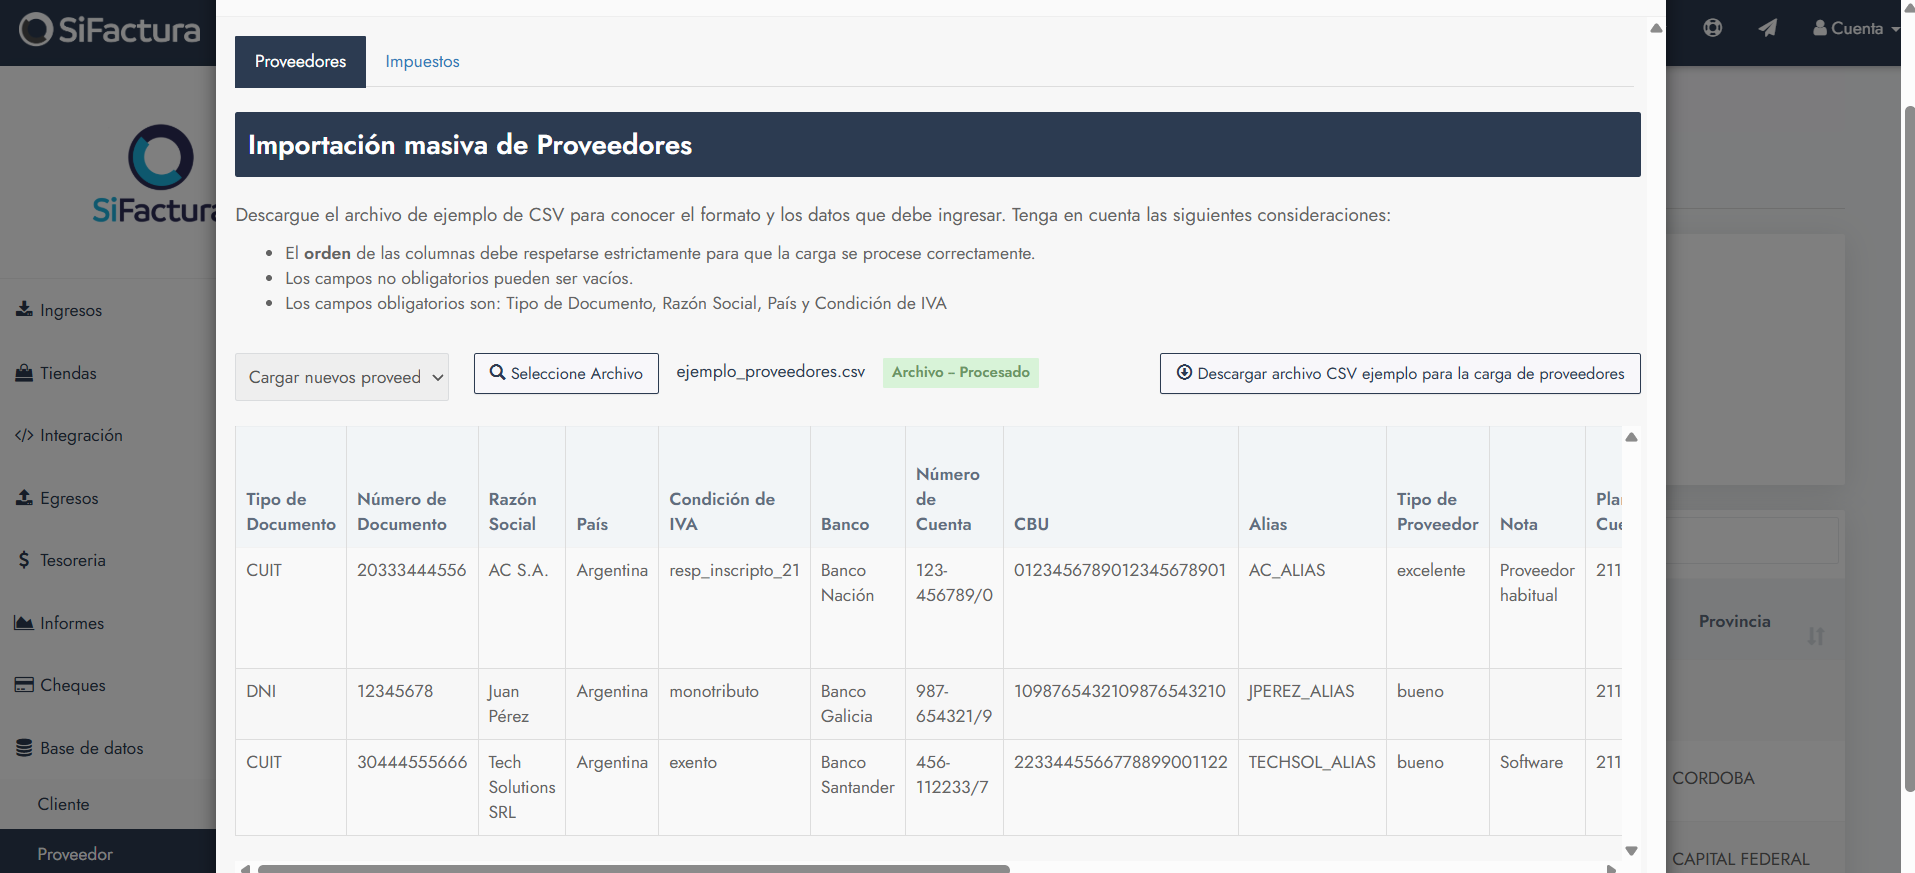Click the Tesoreria dollar icon
The image size is (1915, 873).
[24, 560]
